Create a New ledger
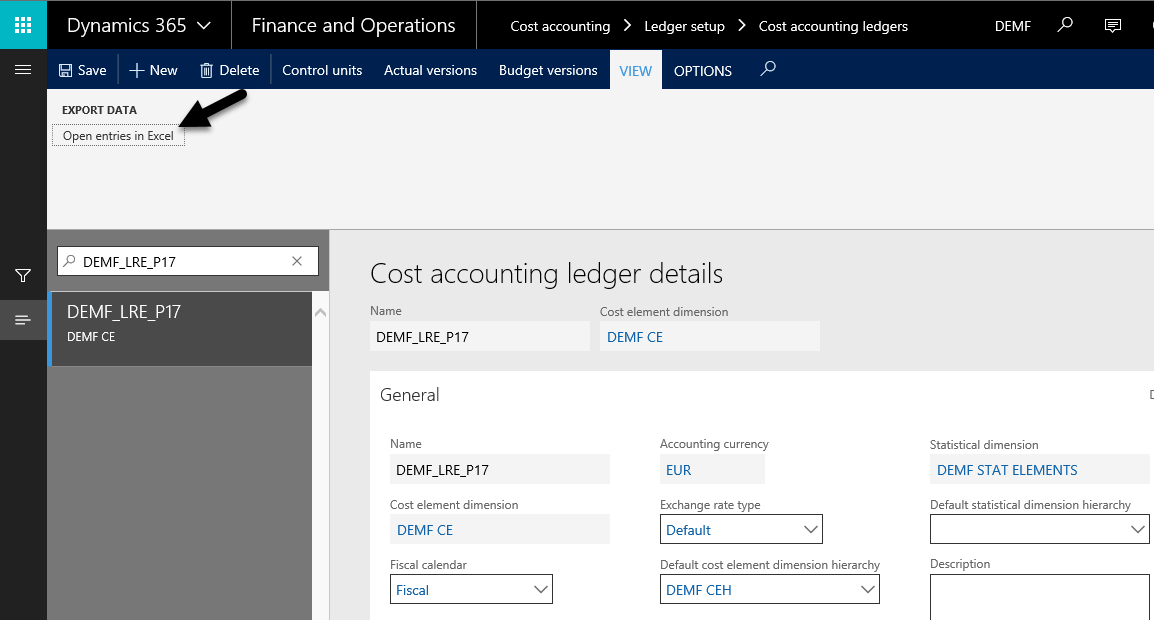The width and height of the screenshot is (1154, 620). [x=153, y=70]
